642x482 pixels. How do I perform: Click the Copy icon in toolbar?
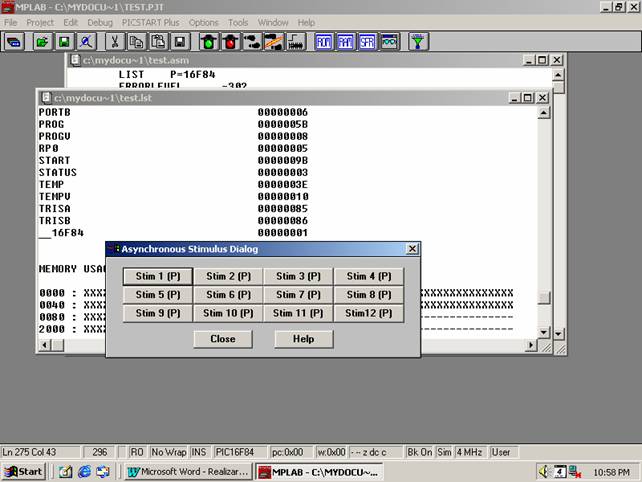pos(136,42)
